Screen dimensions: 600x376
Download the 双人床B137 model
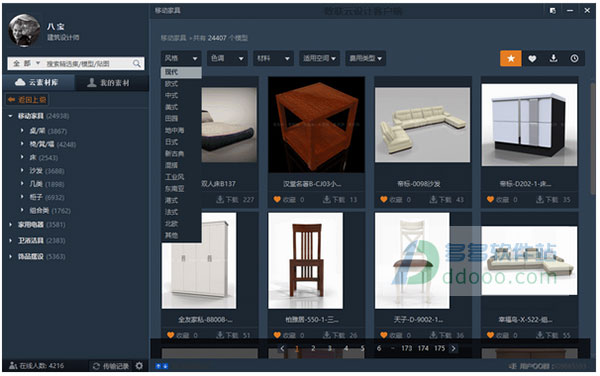(235, 199)
